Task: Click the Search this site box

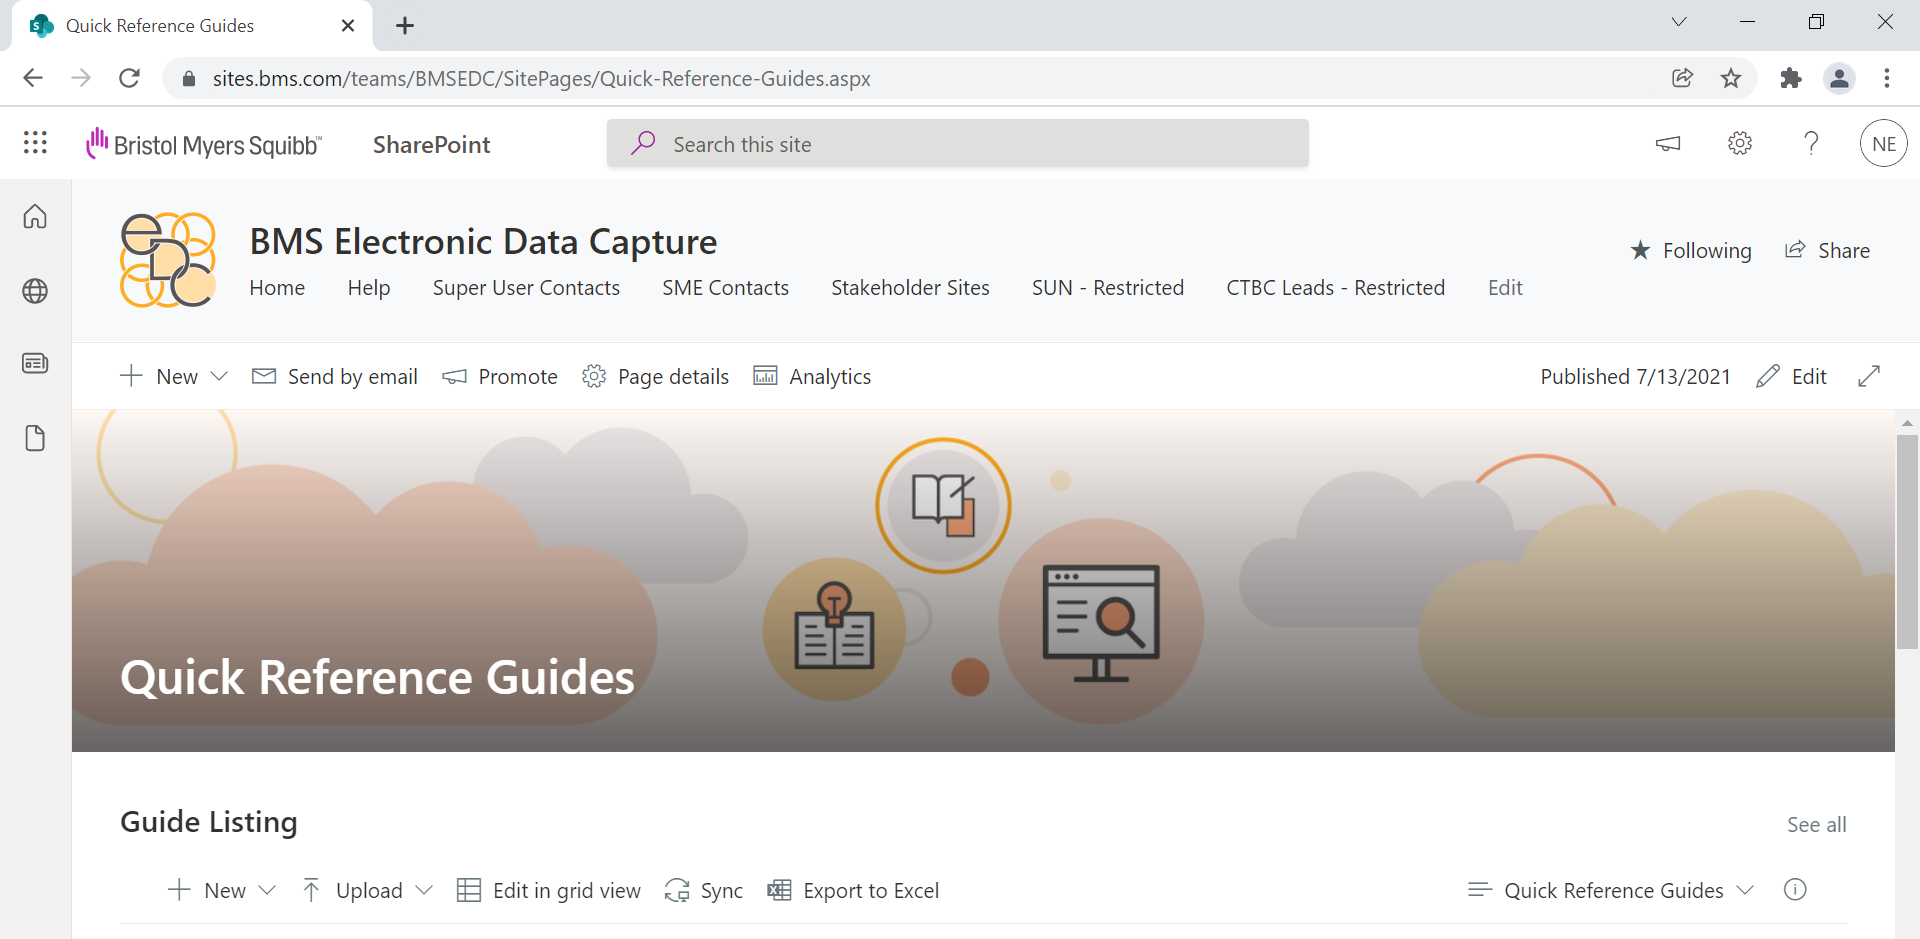Action: (x=957, y=144)
